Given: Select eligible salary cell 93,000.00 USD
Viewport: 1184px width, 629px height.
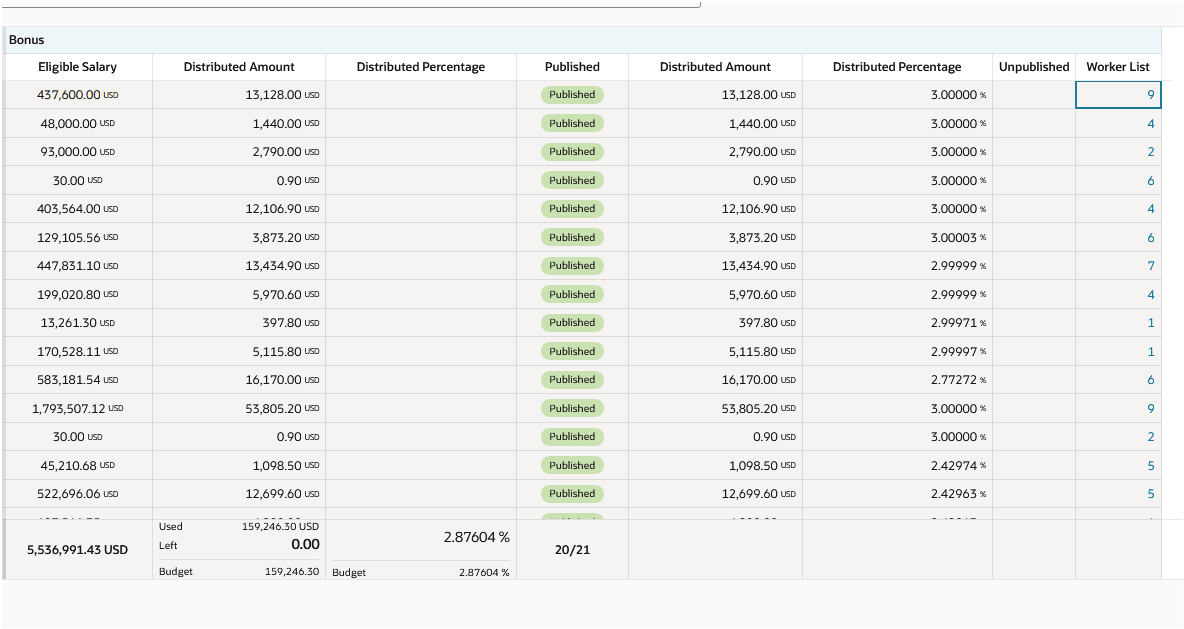Looking at the screenshot, I should click(x=78, y=152).
